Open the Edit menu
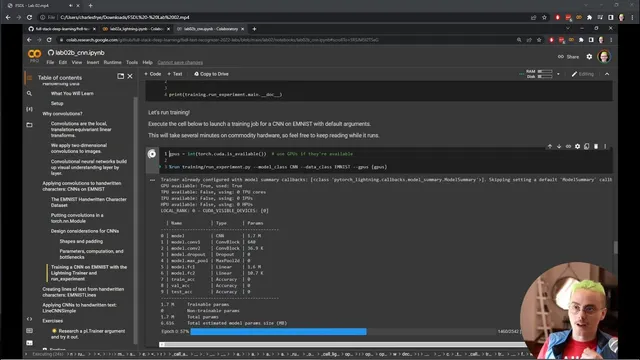640x360 pixels. [62, 62]
